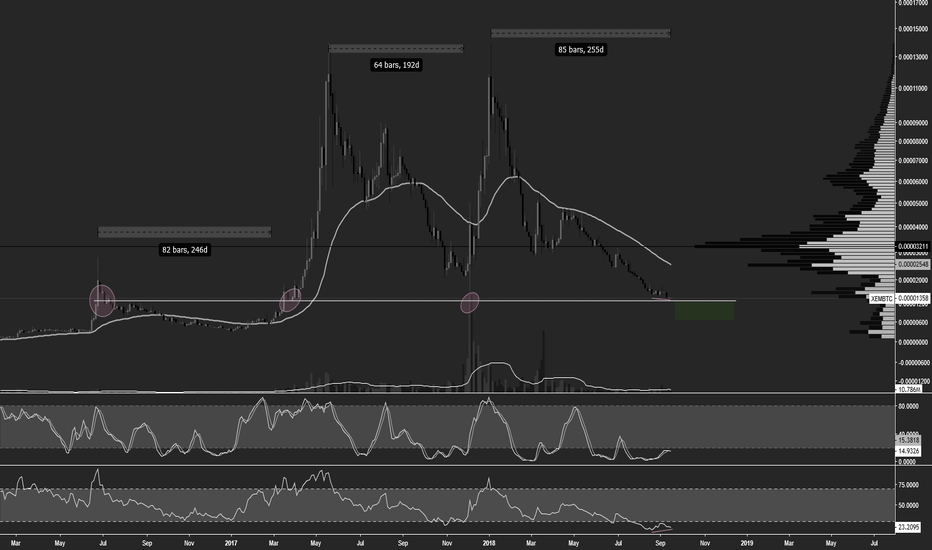Click the 2017 label on time axis
The width and height of the screenshot is (932, 550).
coord(231,543)
